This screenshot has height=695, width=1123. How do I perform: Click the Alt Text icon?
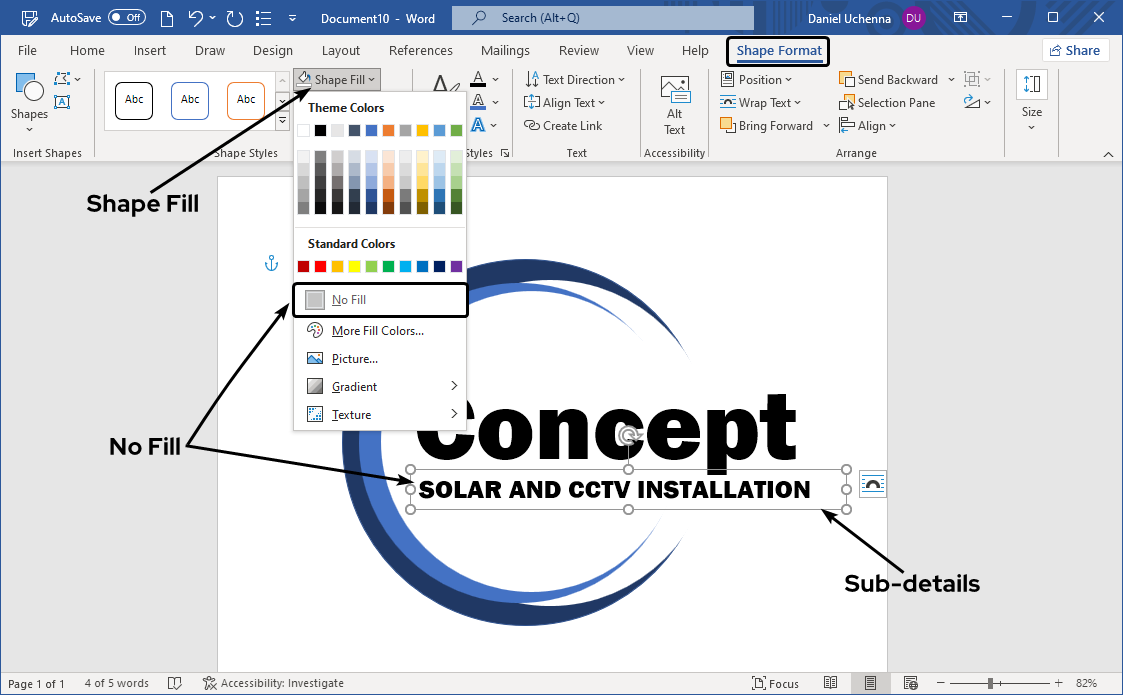click(675, 92)
